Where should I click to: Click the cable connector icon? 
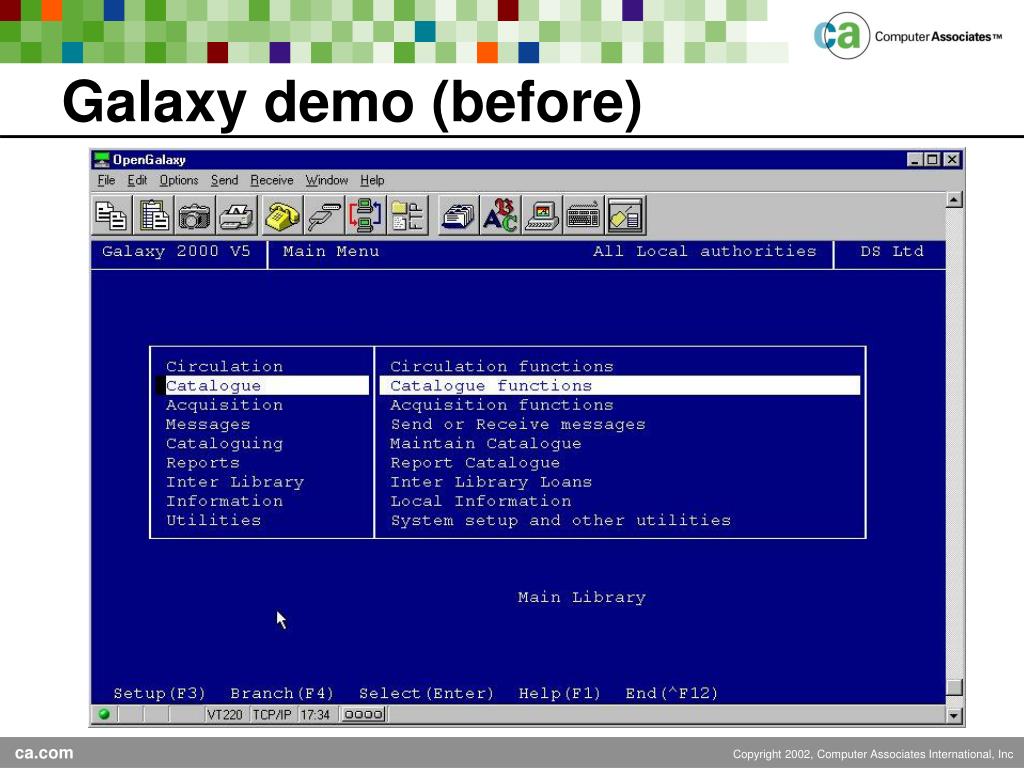pos(323,216)
